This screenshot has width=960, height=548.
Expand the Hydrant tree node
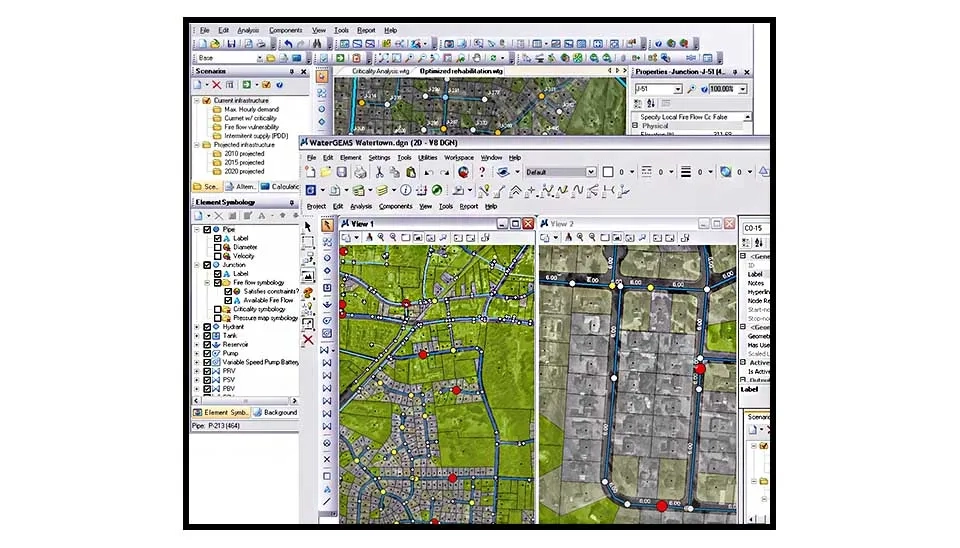click(x=197, y=327)
